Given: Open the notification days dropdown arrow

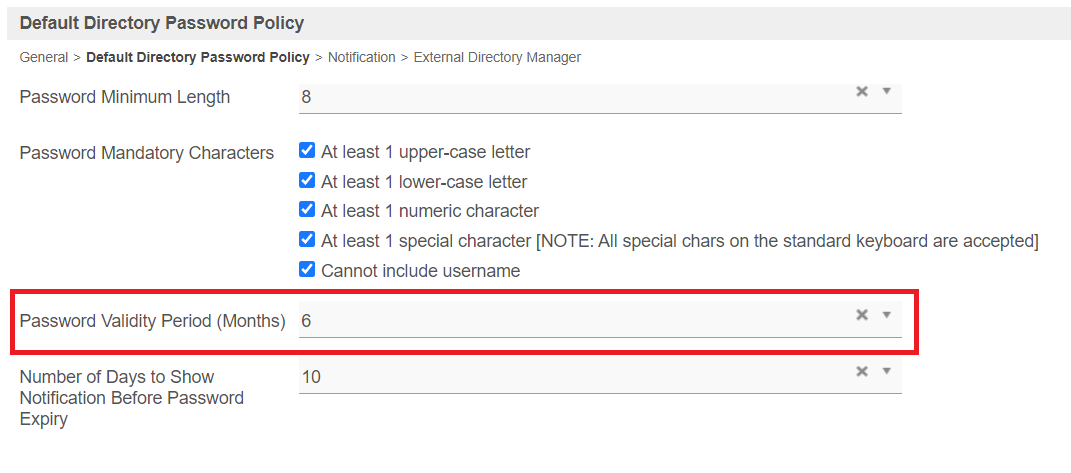Looking at the screenshot, I should coord(886,371).
